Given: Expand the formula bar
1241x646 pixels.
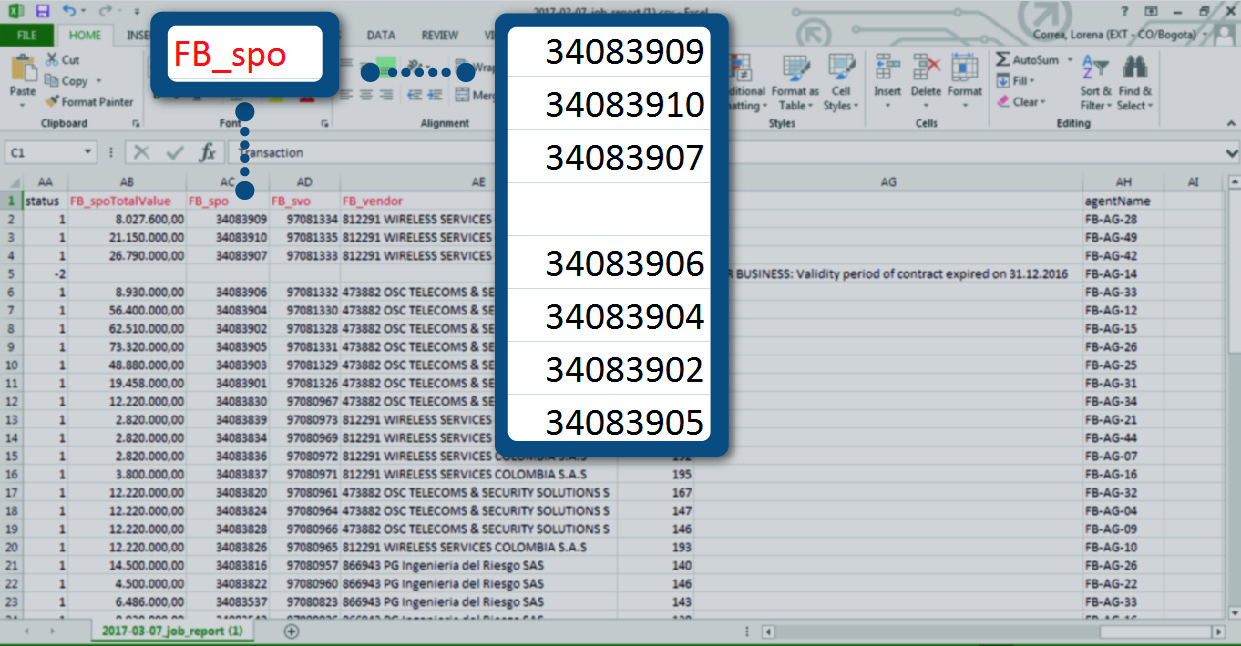Looking at the screenshot, I should pyautogui.click(x=1231, y=153).
